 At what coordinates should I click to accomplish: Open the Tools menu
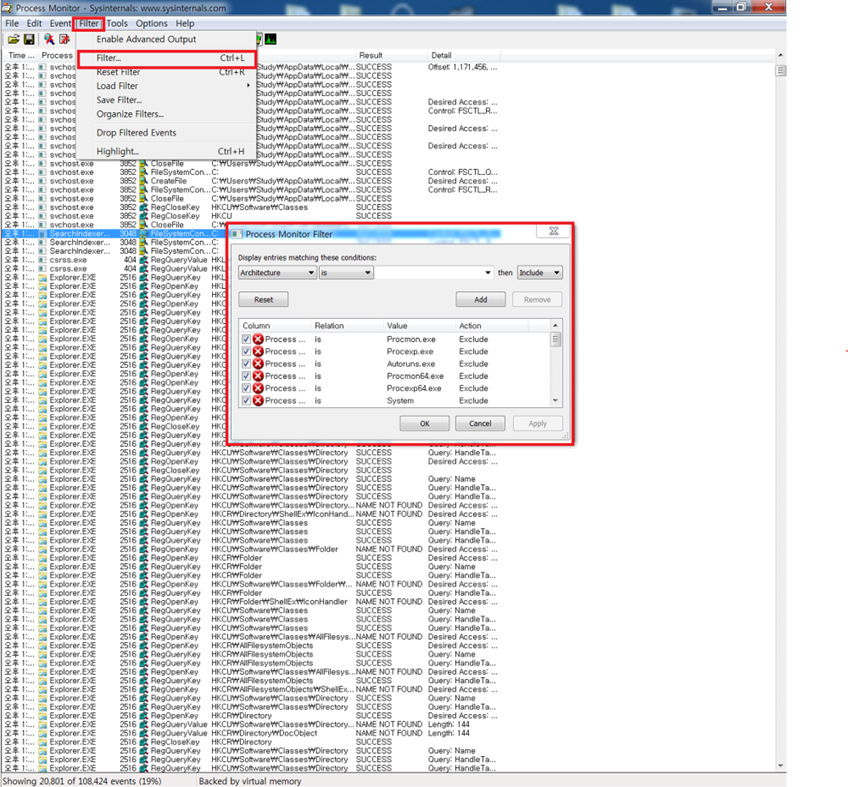117,23
